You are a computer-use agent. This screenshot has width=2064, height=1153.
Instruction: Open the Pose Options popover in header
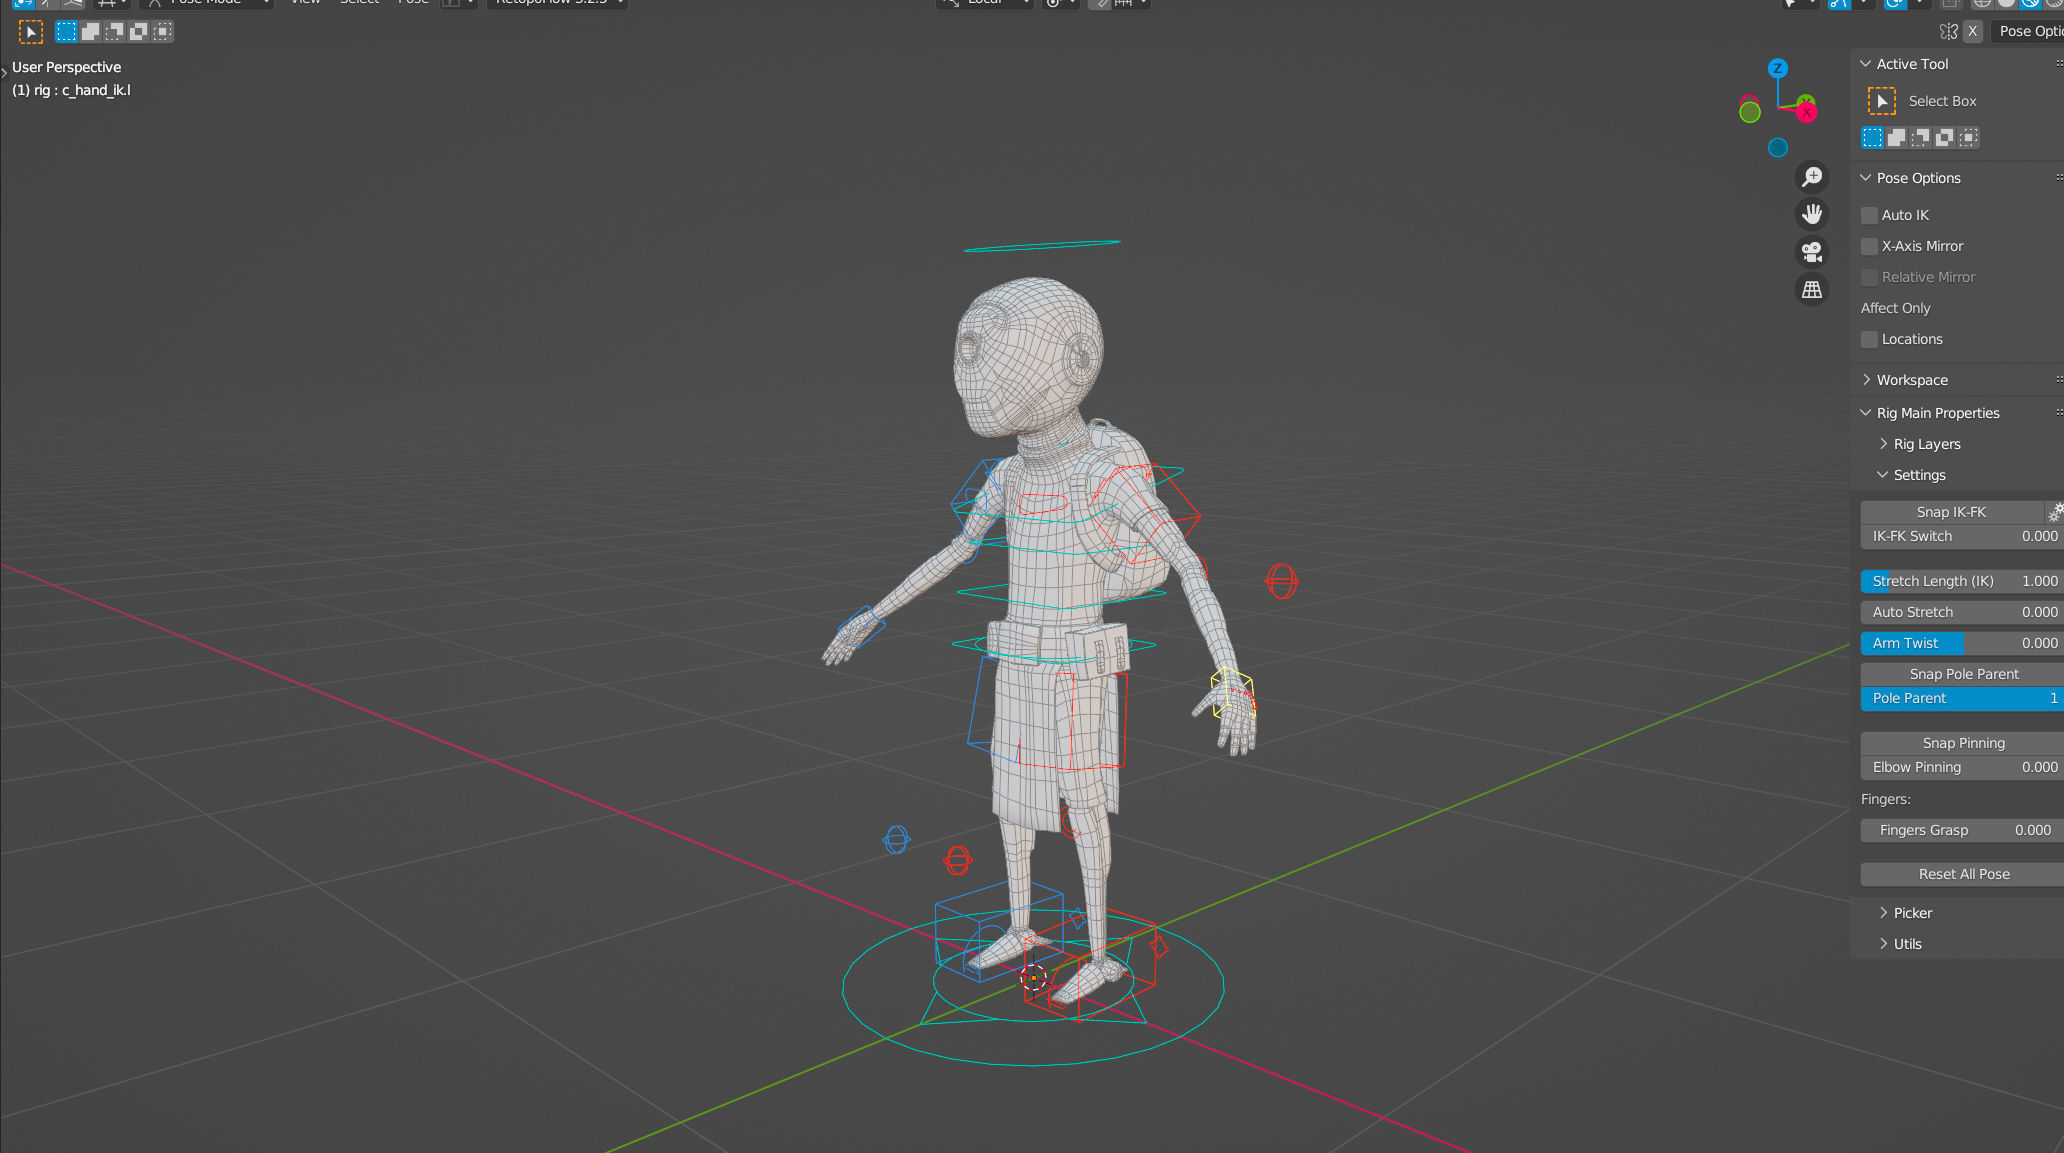point(2027,31)
